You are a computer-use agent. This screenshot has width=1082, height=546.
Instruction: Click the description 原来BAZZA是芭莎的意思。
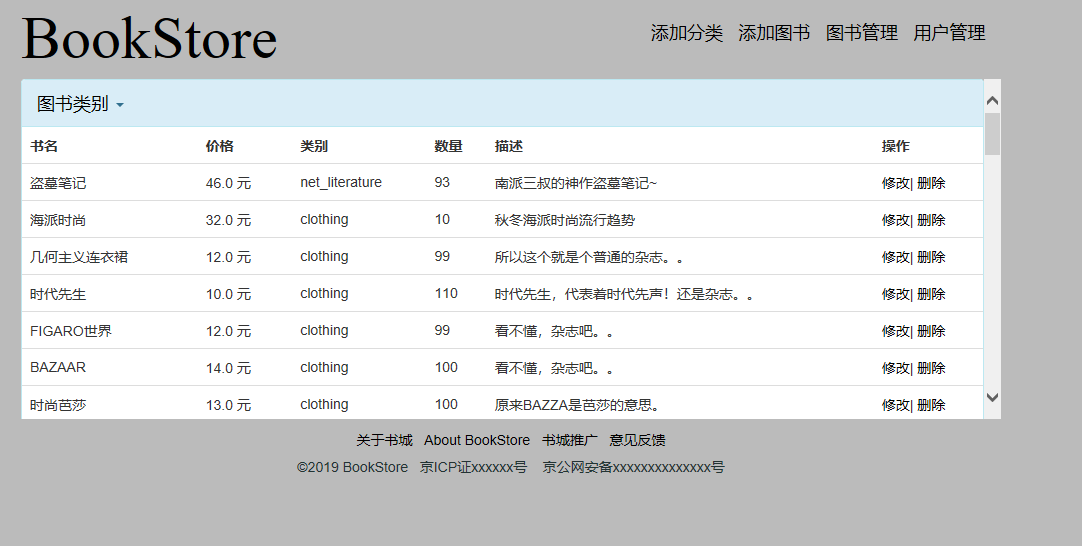tap(577, 405)
